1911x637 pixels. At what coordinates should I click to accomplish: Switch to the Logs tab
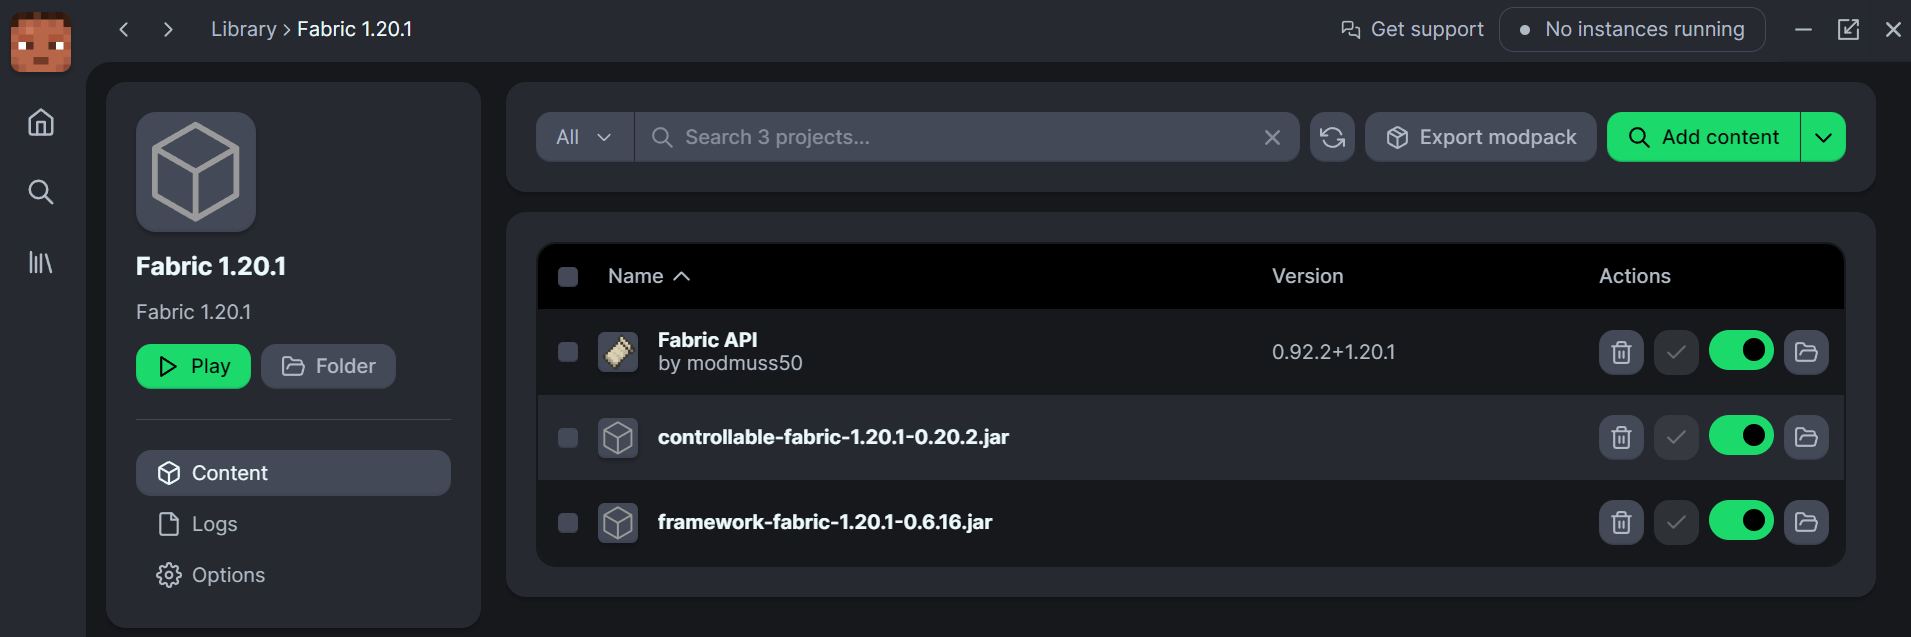[x=293, y=524]
